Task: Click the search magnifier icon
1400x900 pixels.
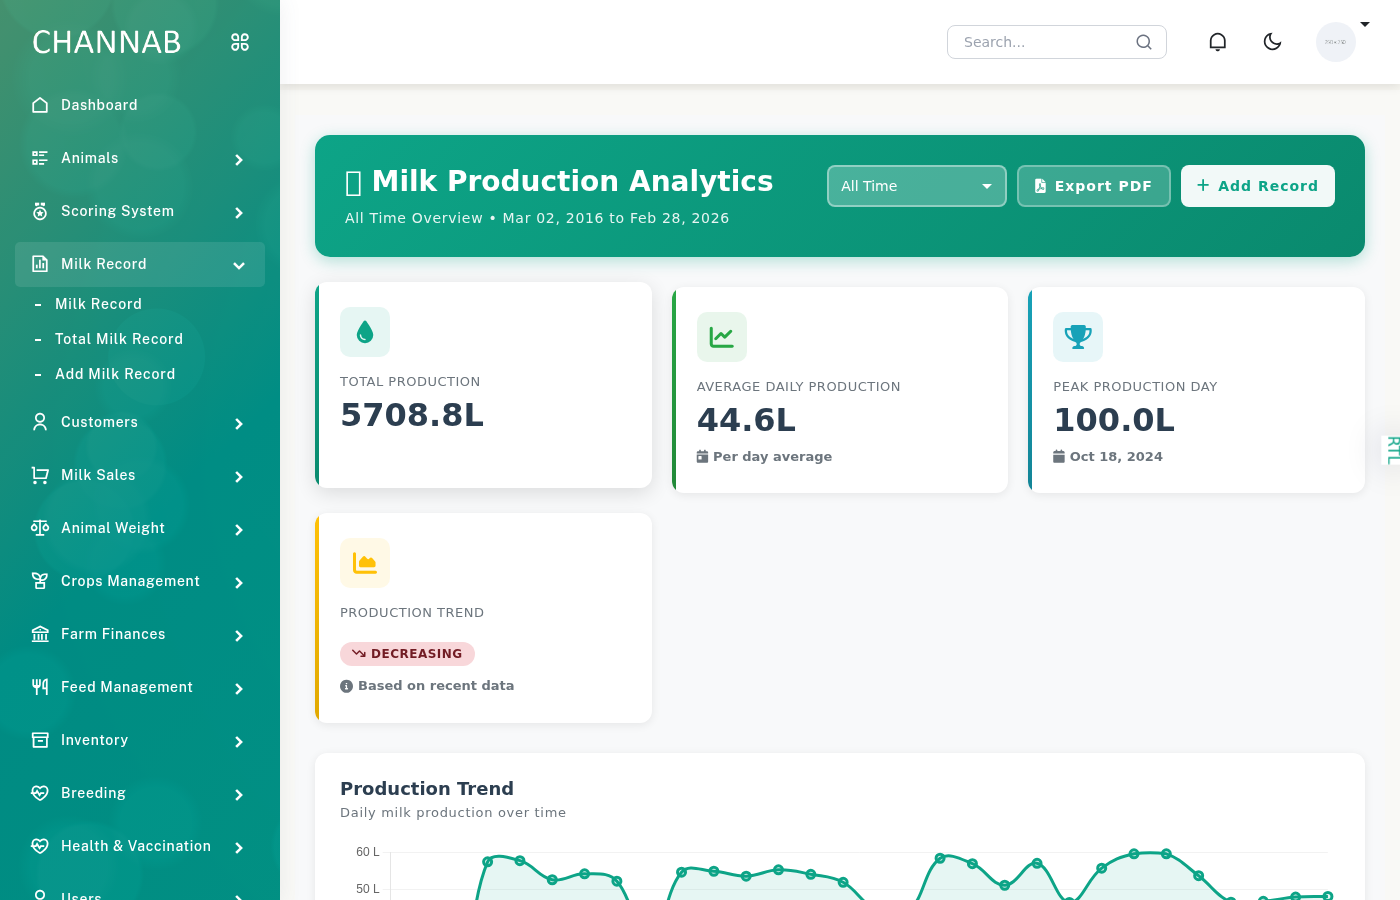Action: tap(1143, 42)
